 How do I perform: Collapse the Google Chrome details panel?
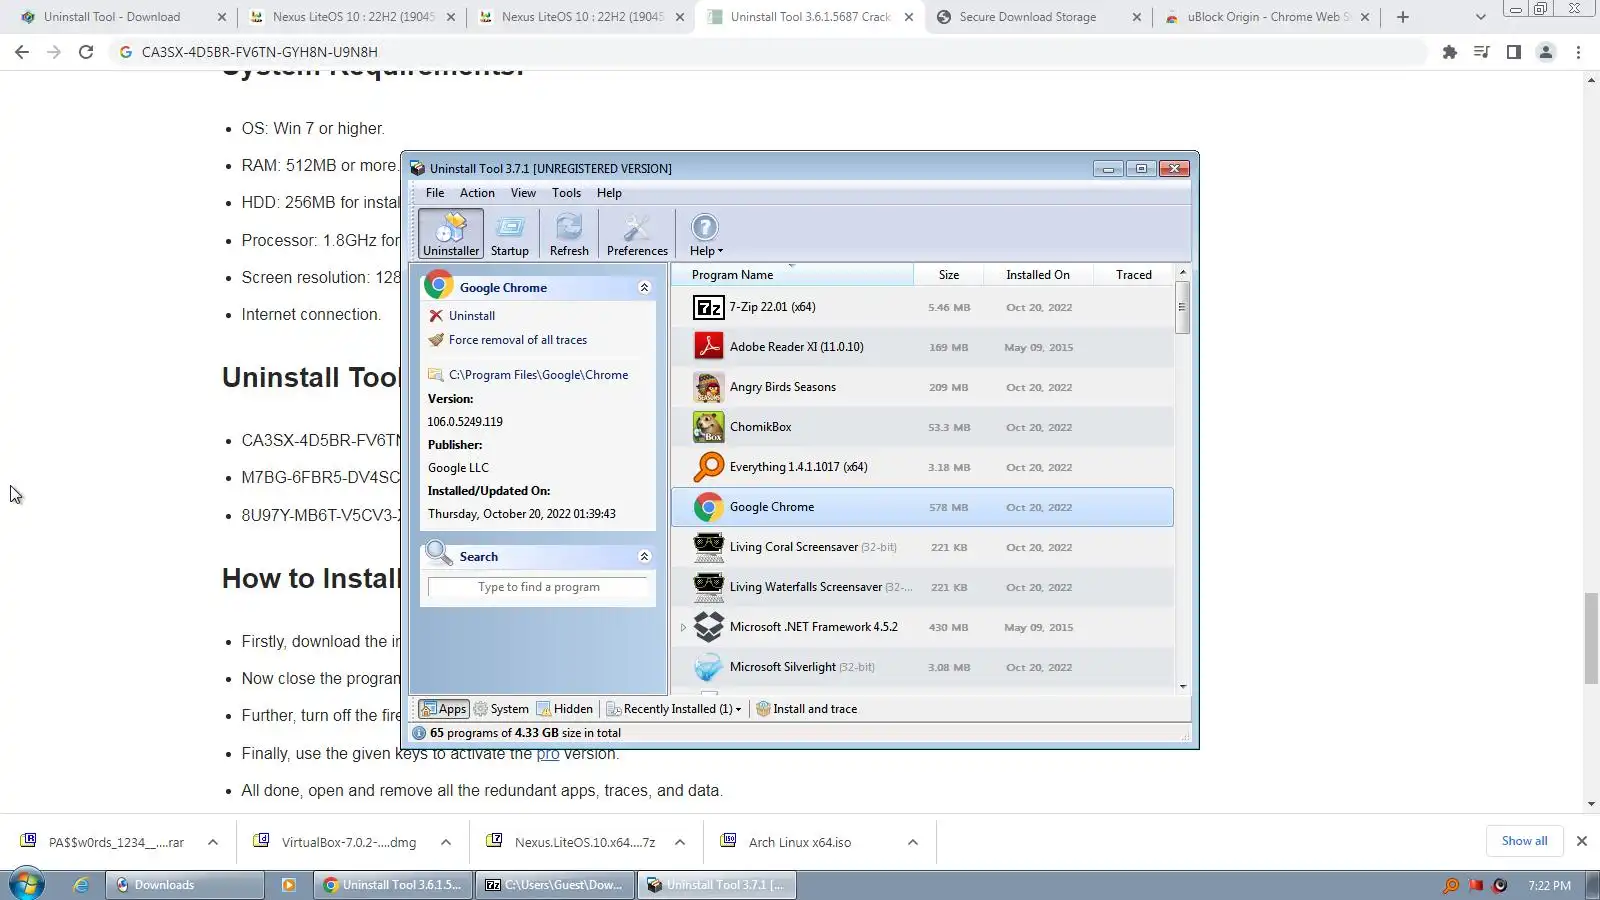644,288
